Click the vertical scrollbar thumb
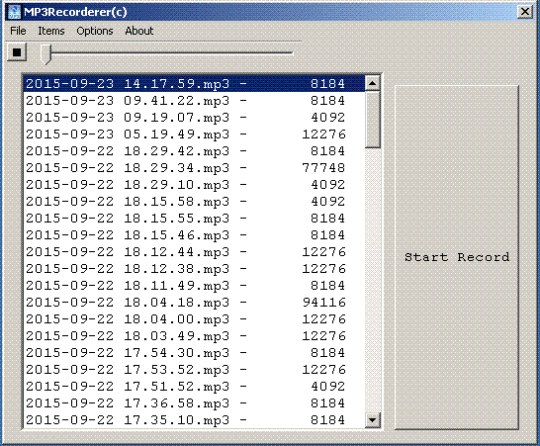Image resolution: width=540 pixels, height=446 pixels. click(372, 120)
